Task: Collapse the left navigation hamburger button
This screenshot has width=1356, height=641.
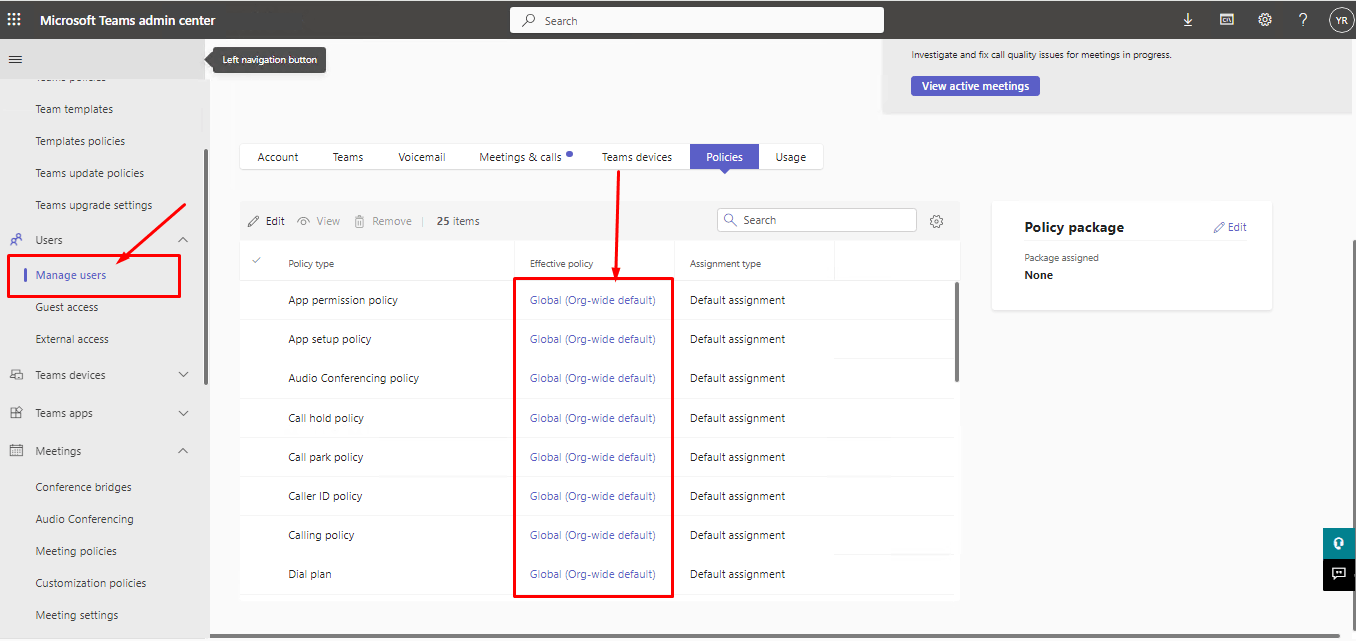Action: [x=15, y=60]
